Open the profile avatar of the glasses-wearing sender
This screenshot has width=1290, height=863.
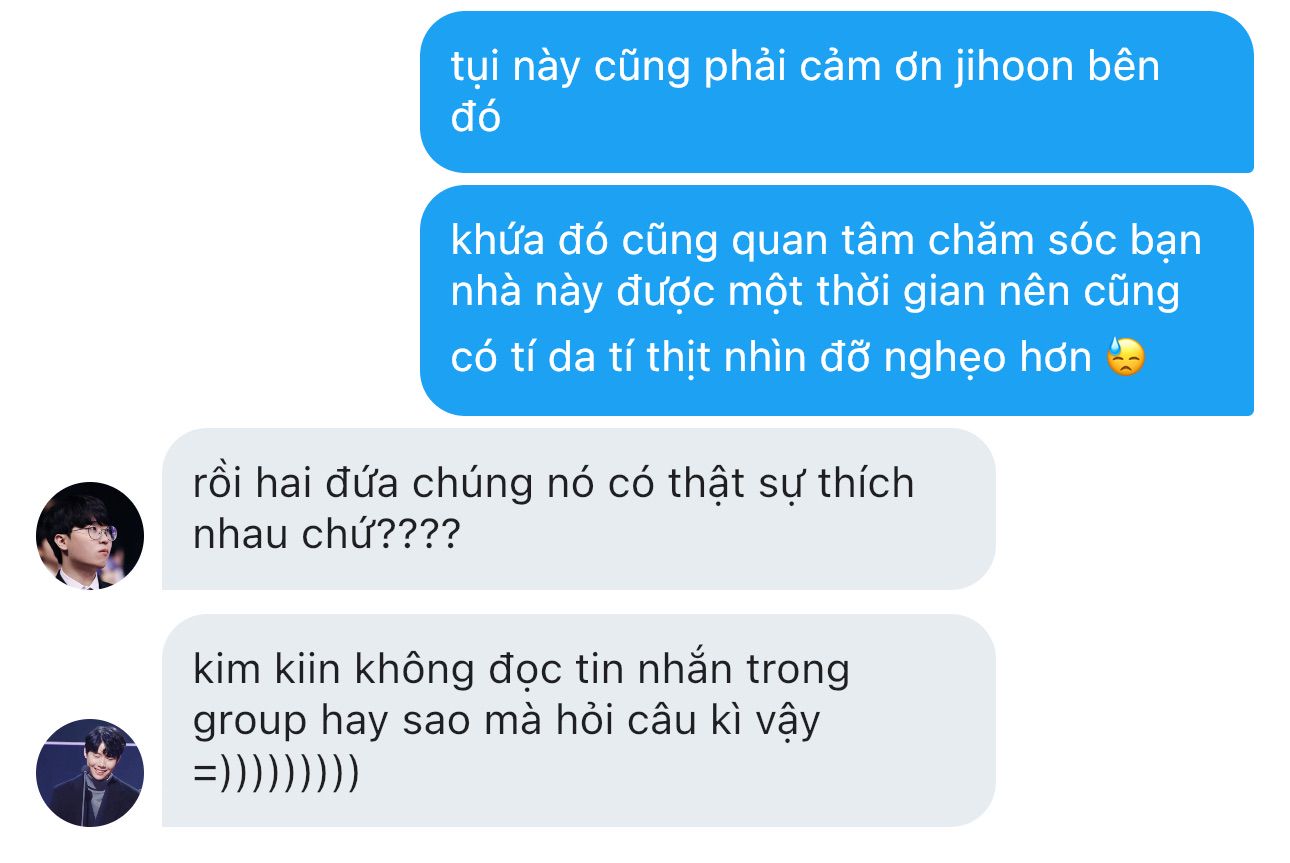point(90,536)
